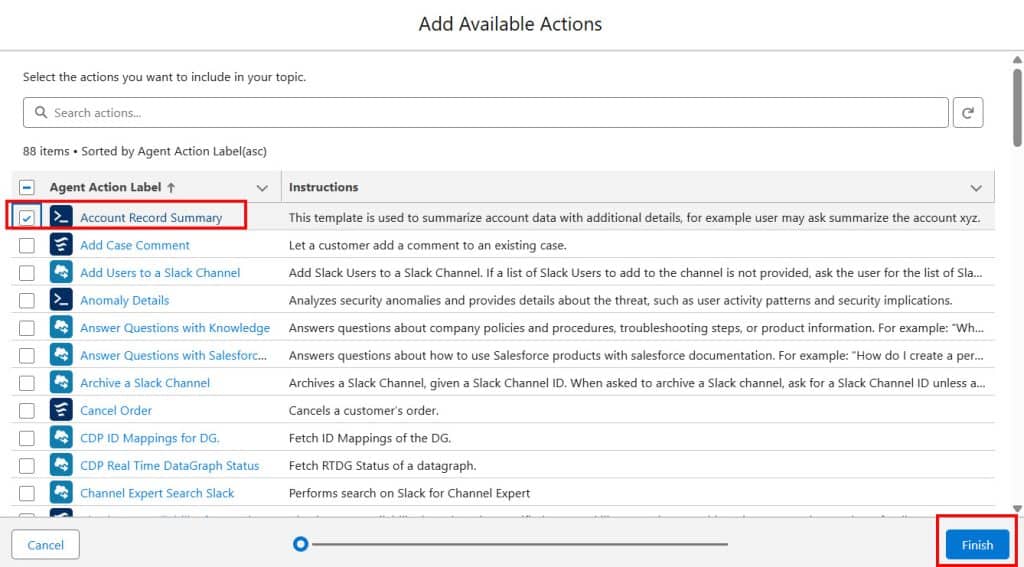Click the Answer Questions with Salesforce icon
The height and width of the screenshot is (567, 1024).
click(61, 355)
